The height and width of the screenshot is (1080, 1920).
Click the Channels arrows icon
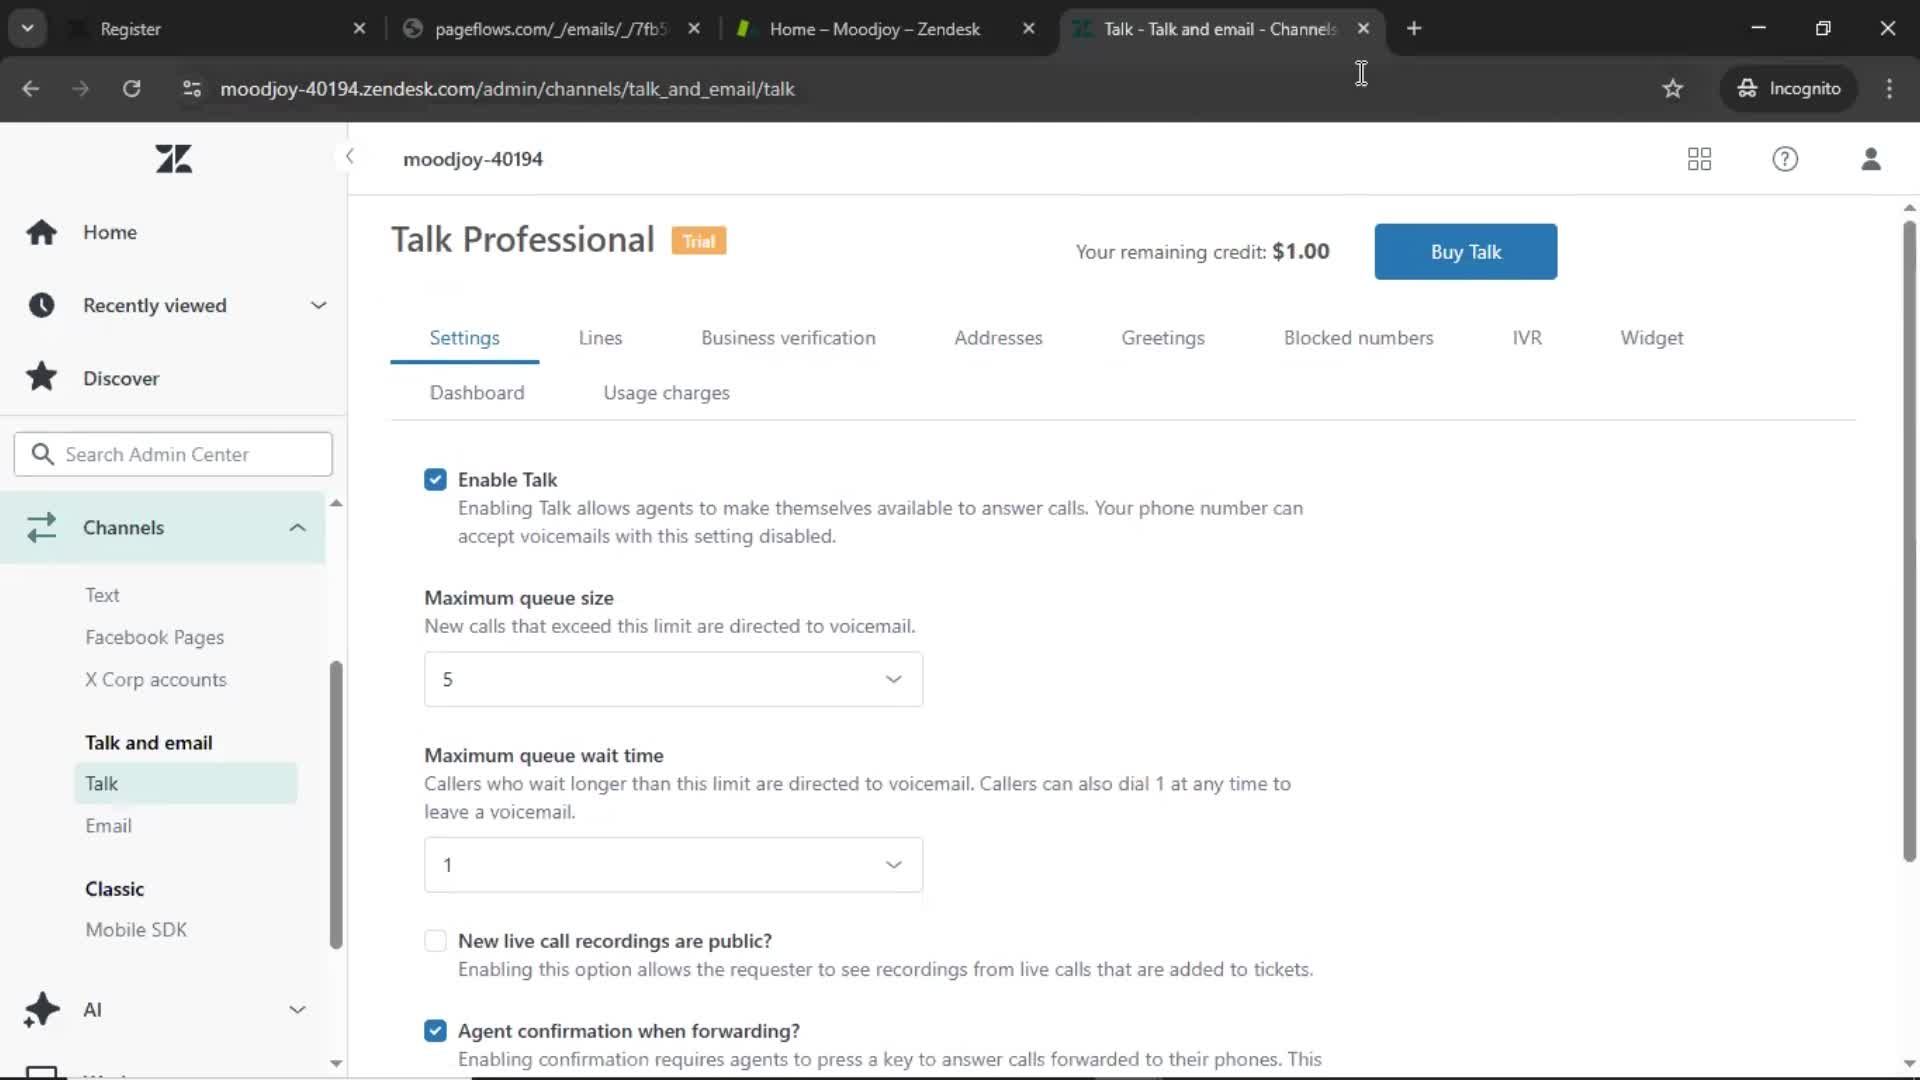coord(41,528)
